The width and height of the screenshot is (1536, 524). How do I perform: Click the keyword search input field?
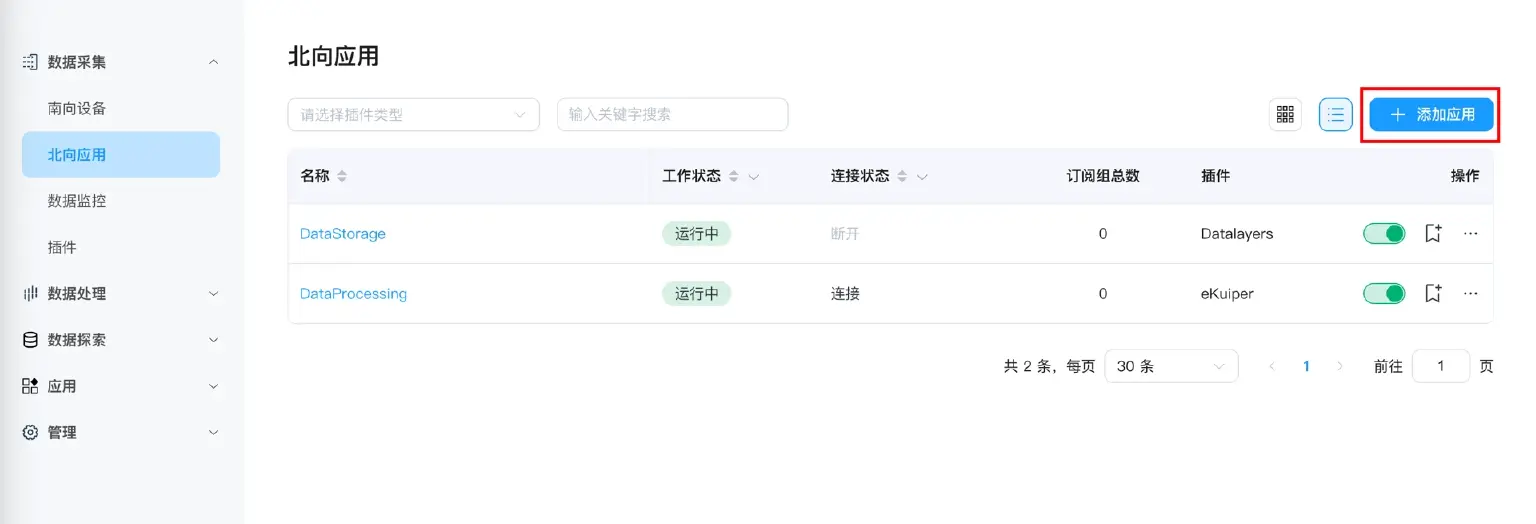[672, 115]
